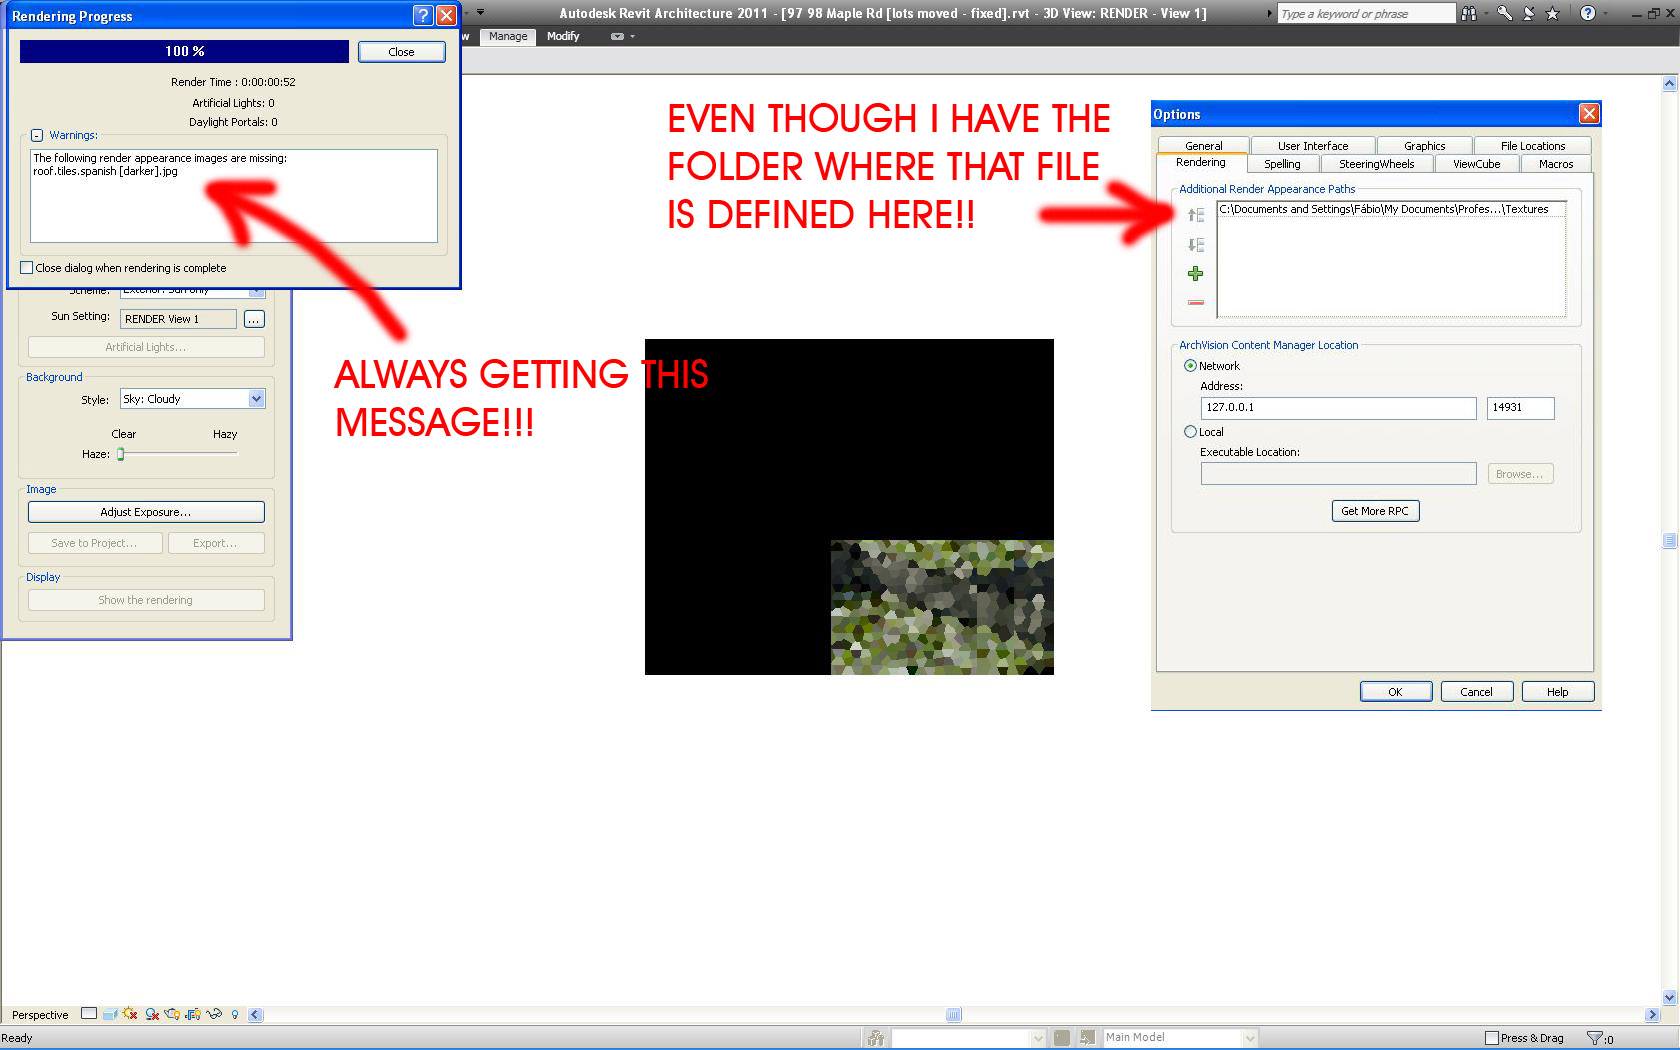Switch to the ViewCube tab
The image size is (1680, 1050).
[1476, 164]
